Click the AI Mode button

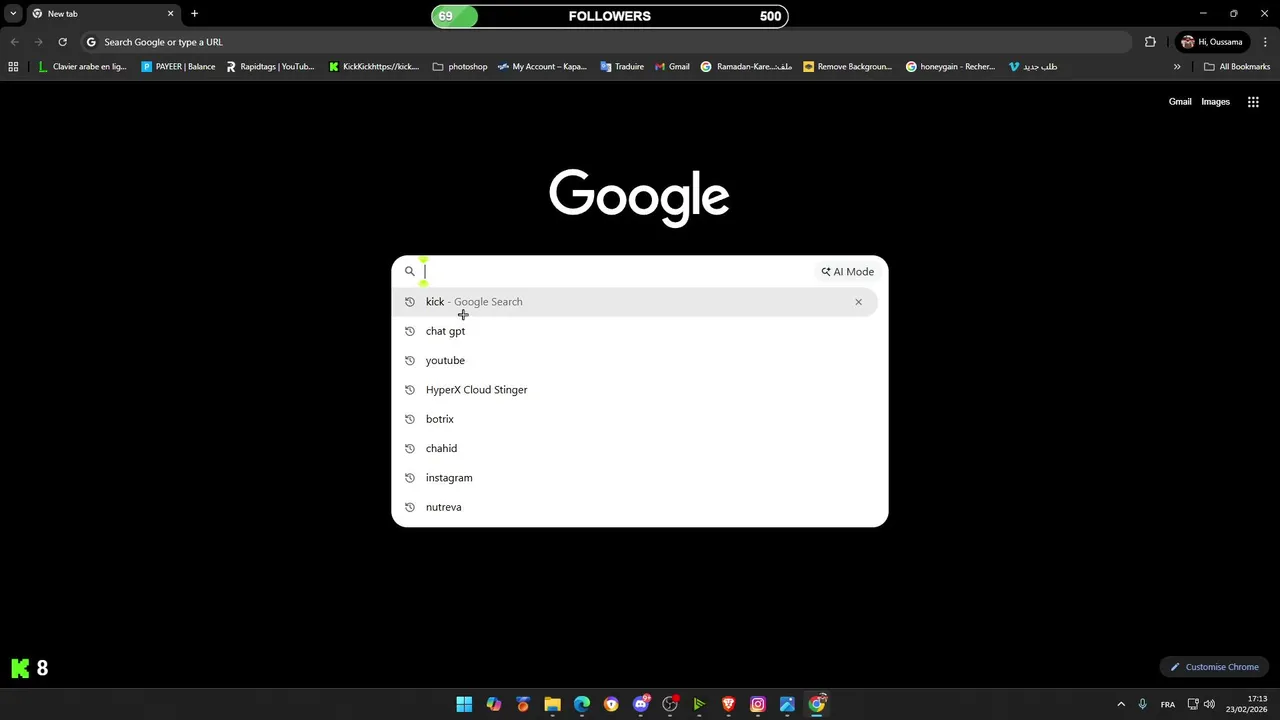(x=848, y=271)
